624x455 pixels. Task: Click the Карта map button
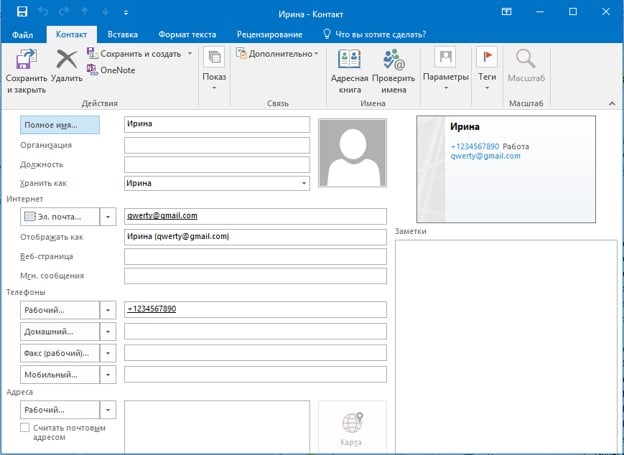point(353,427)
